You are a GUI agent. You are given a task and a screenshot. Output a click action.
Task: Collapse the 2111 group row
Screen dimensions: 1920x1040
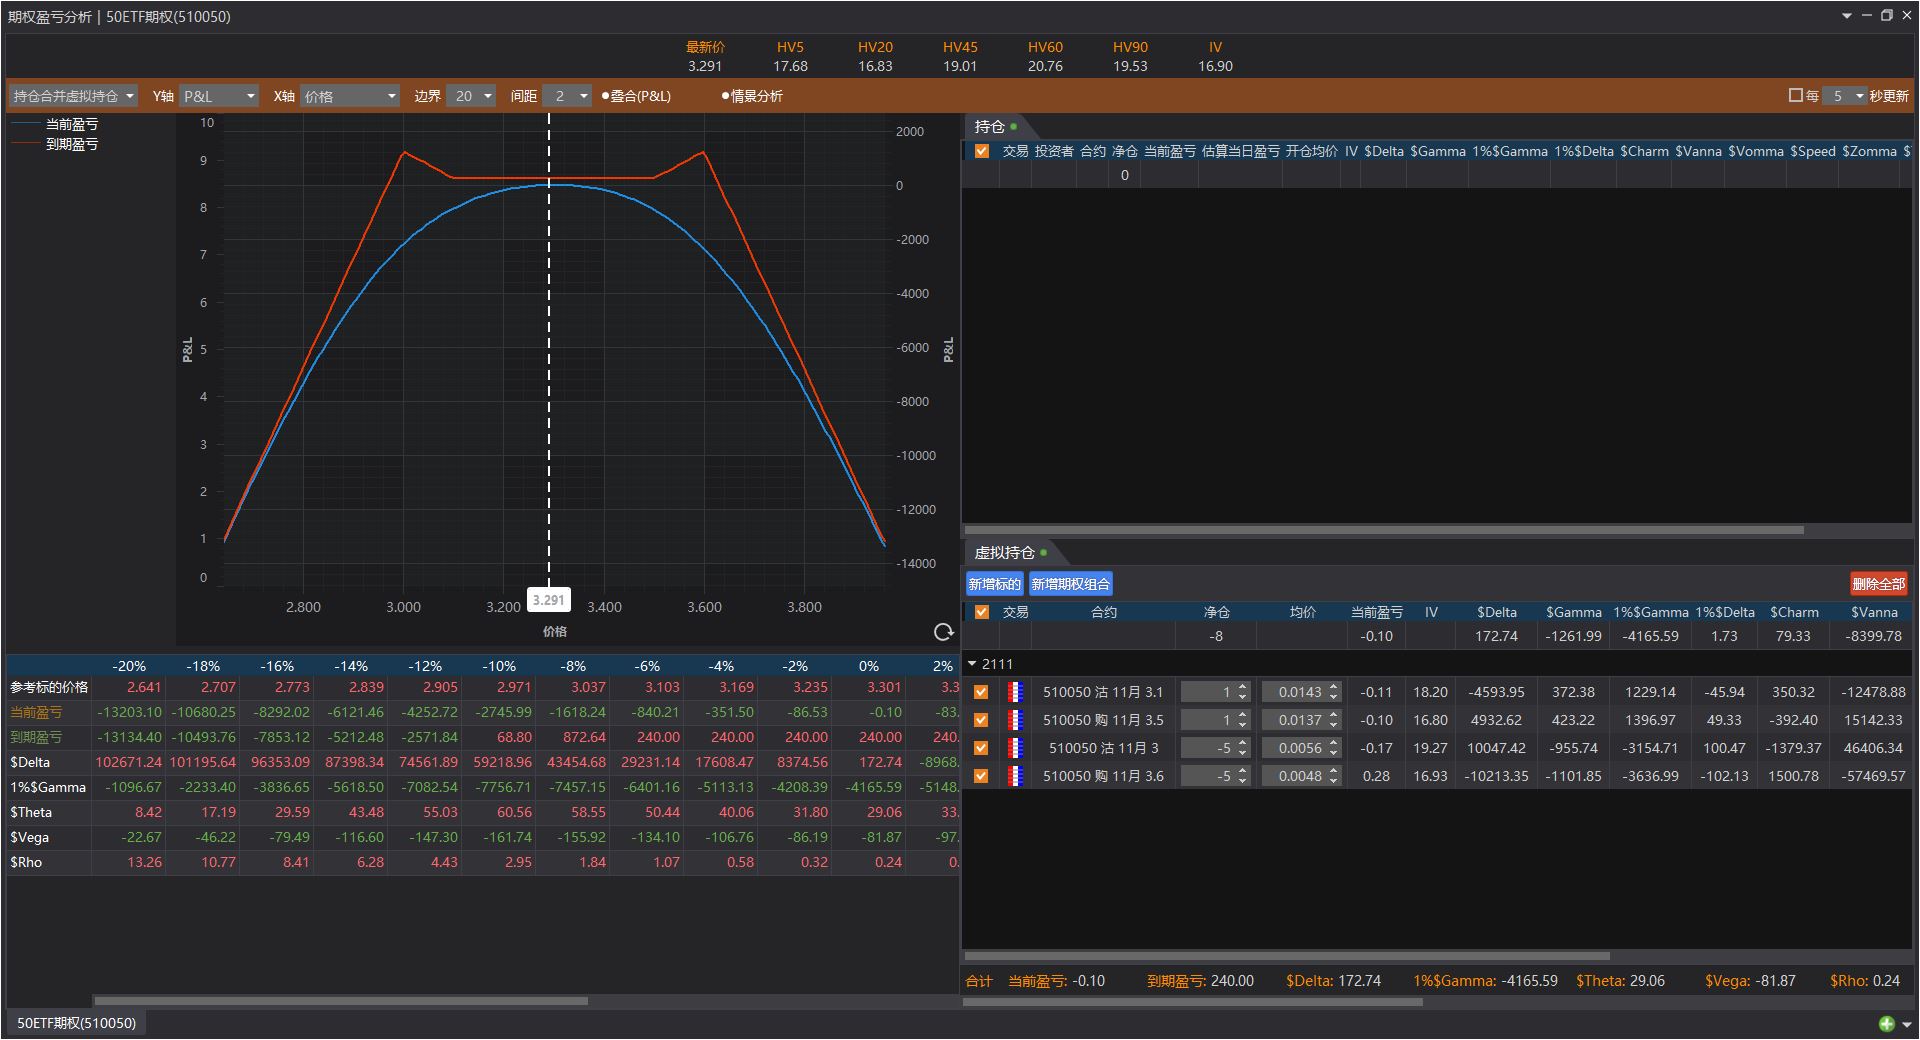(972, 664)
